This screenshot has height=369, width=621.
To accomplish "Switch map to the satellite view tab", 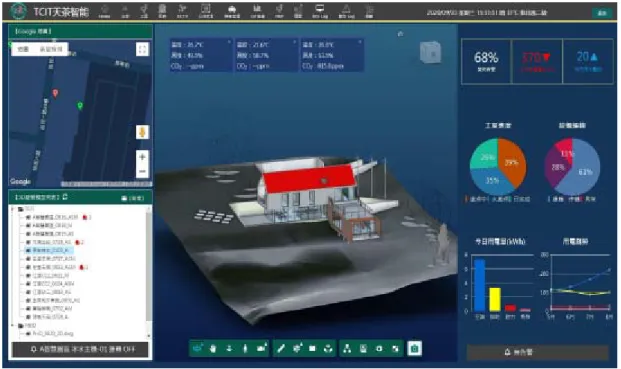I will click(x=51, y=49).
